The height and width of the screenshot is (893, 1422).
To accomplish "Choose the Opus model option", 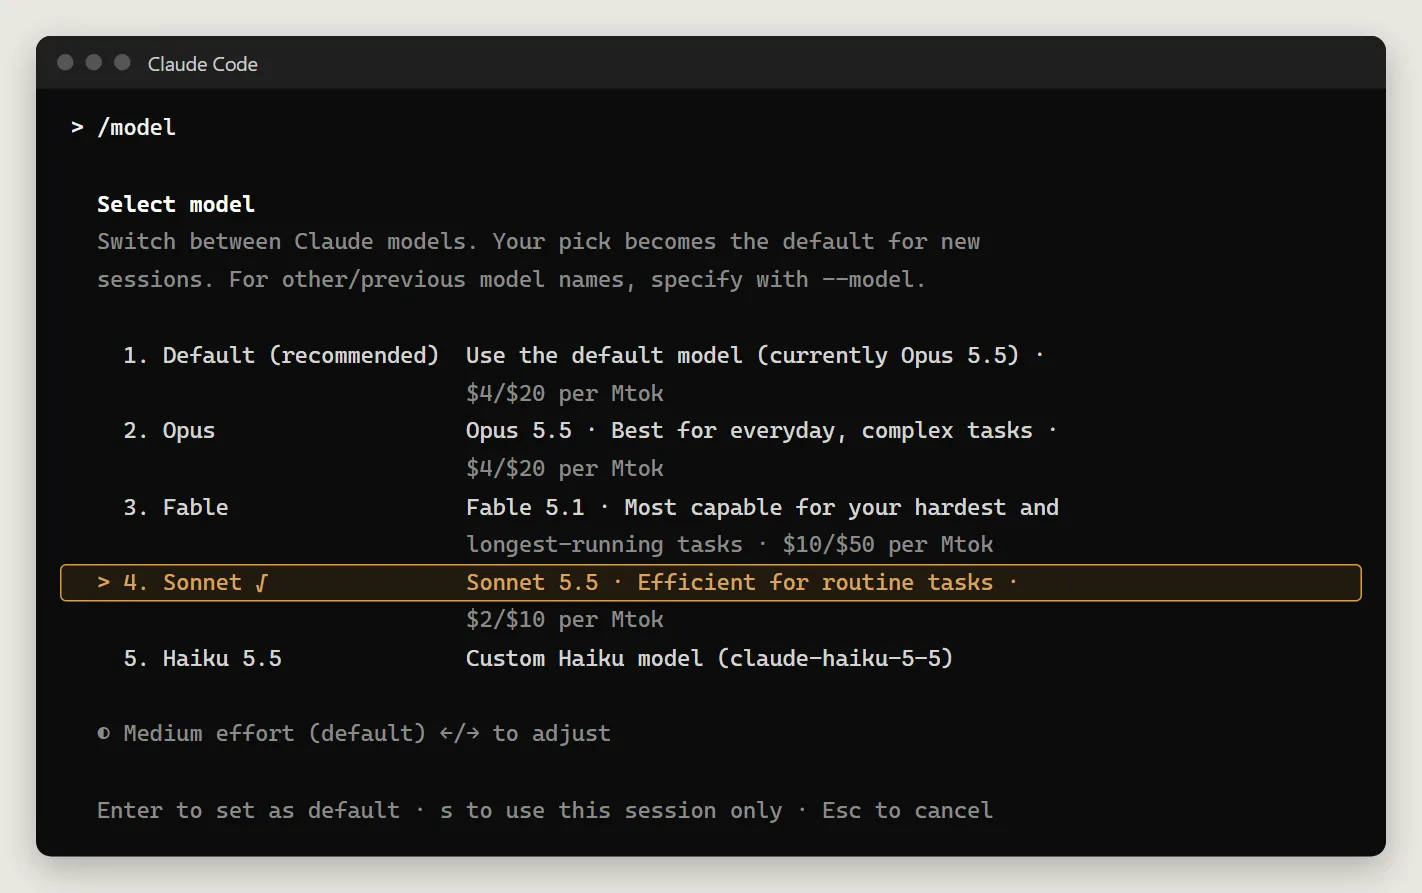I will [x=169, y=431].
